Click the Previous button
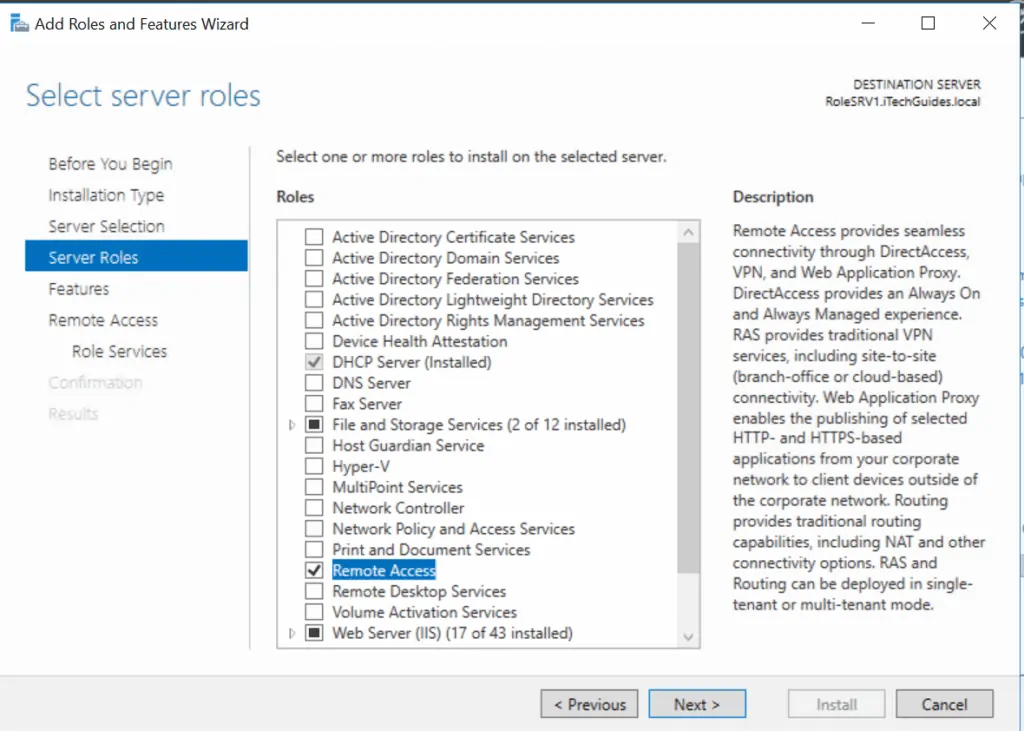Viewport: 1024px width, 731px height. pos(589,704)
